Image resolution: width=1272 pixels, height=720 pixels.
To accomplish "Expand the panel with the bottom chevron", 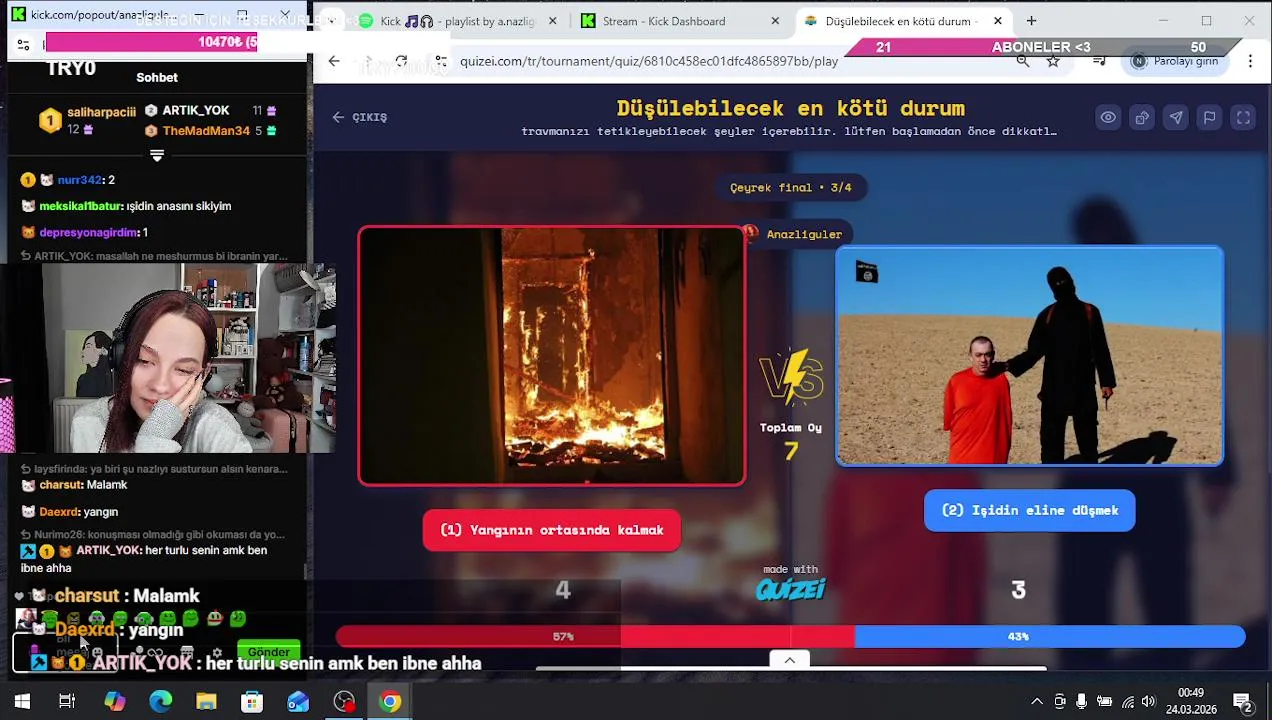I will 789,660.
